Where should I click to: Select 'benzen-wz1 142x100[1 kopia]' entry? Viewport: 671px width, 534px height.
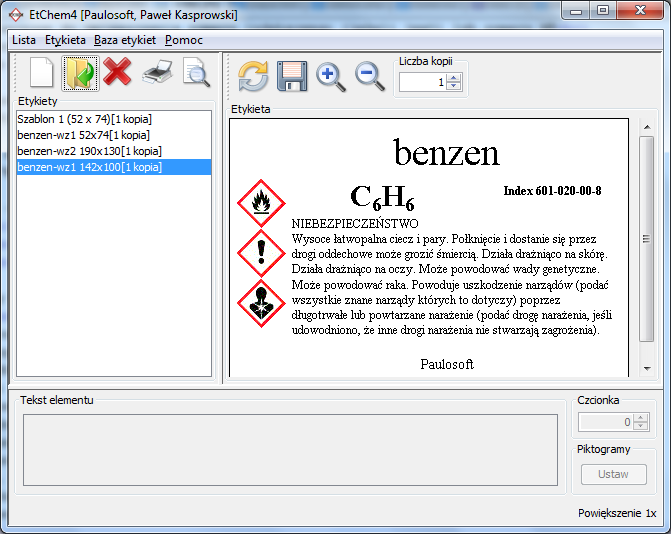(114, 167)
